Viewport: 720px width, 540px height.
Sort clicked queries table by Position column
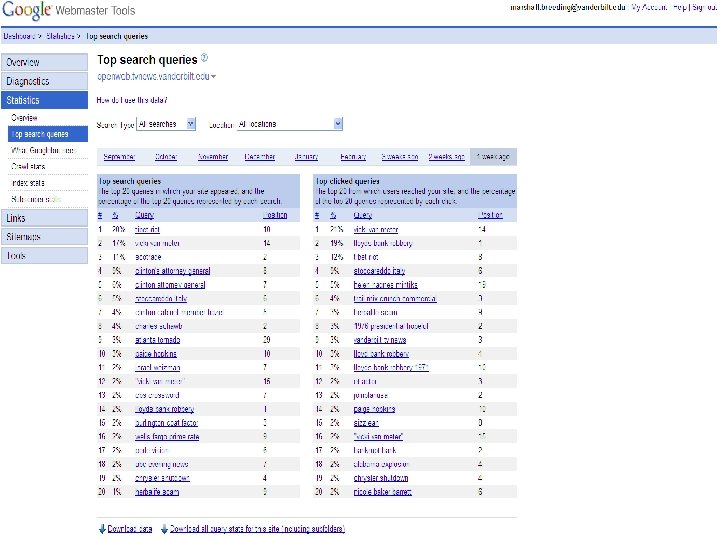coord(490,215)
